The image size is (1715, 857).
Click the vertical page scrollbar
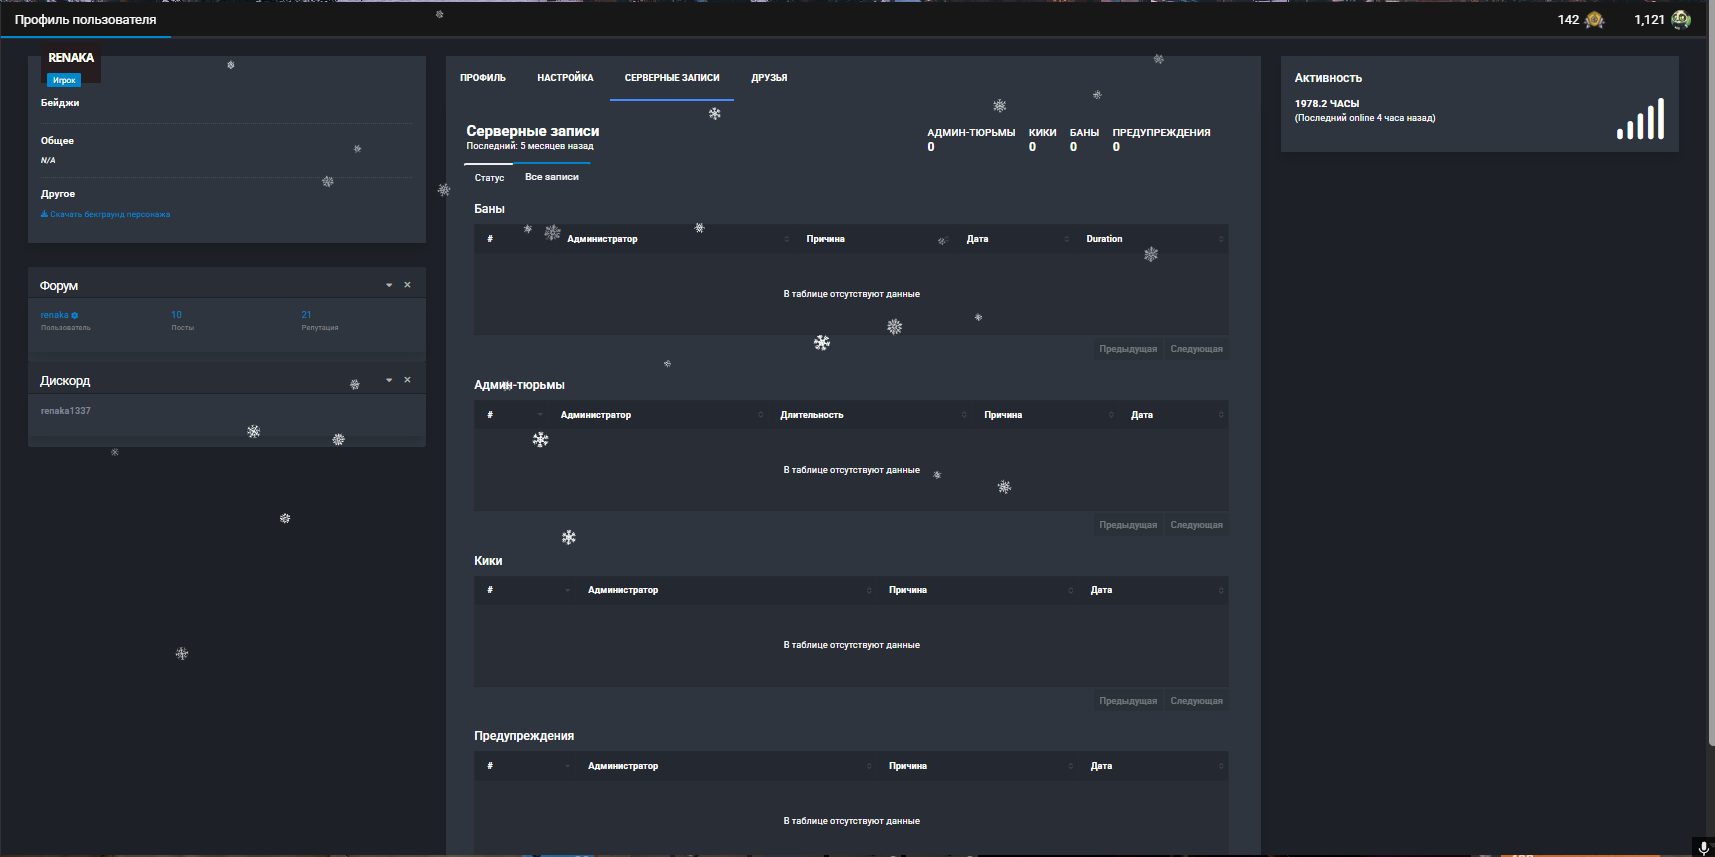point(1711,374)
